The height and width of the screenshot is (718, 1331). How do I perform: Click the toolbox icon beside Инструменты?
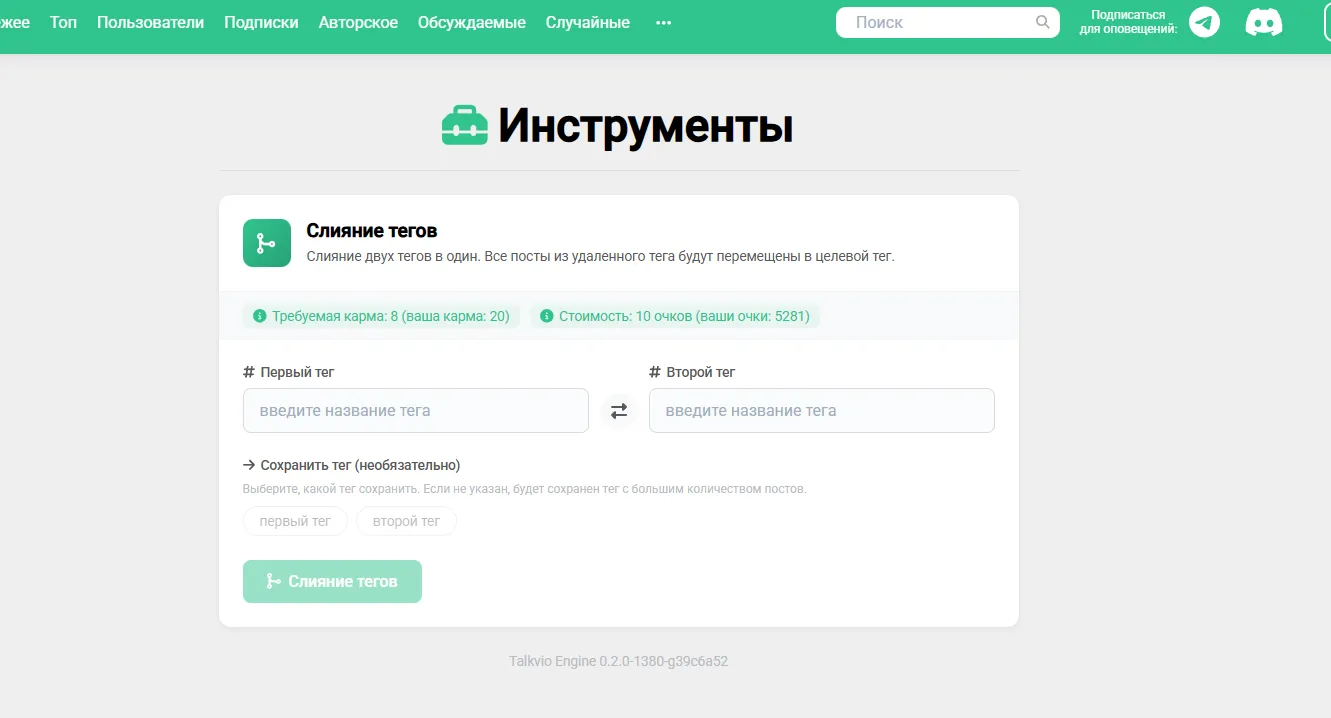point(465,127)
